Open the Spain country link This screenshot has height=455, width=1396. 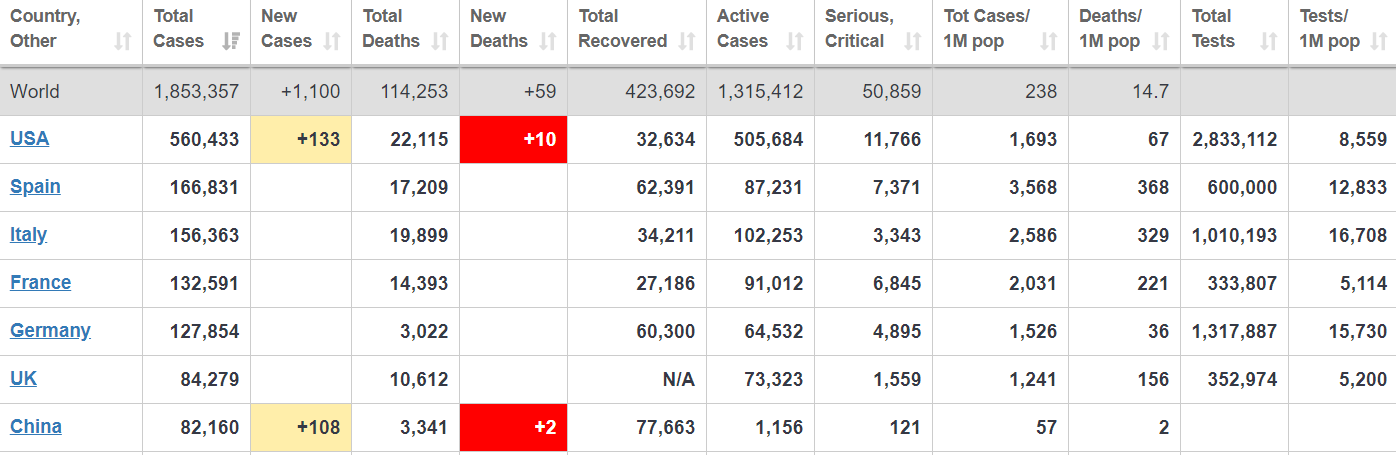click(35, 187)
